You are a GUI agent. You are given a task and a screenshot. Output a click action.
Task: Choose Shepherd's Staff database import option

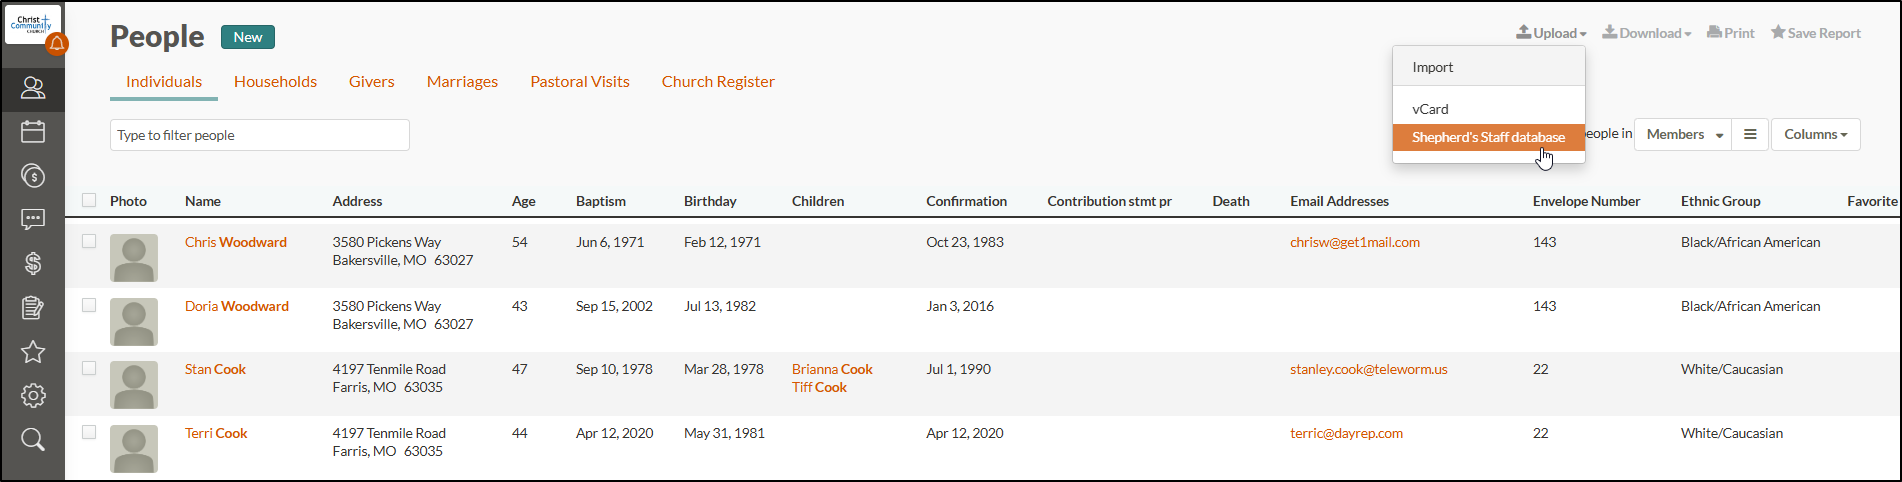point(1487,137)
